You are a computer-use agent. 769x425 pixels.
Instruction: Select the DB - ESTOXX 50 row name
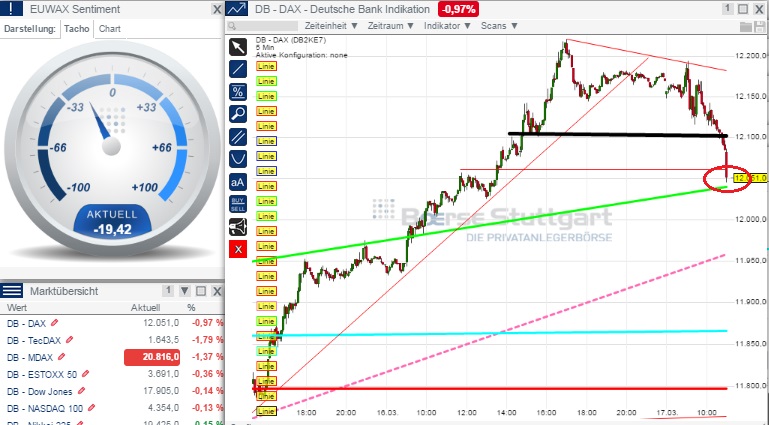[x=42, y=375]
